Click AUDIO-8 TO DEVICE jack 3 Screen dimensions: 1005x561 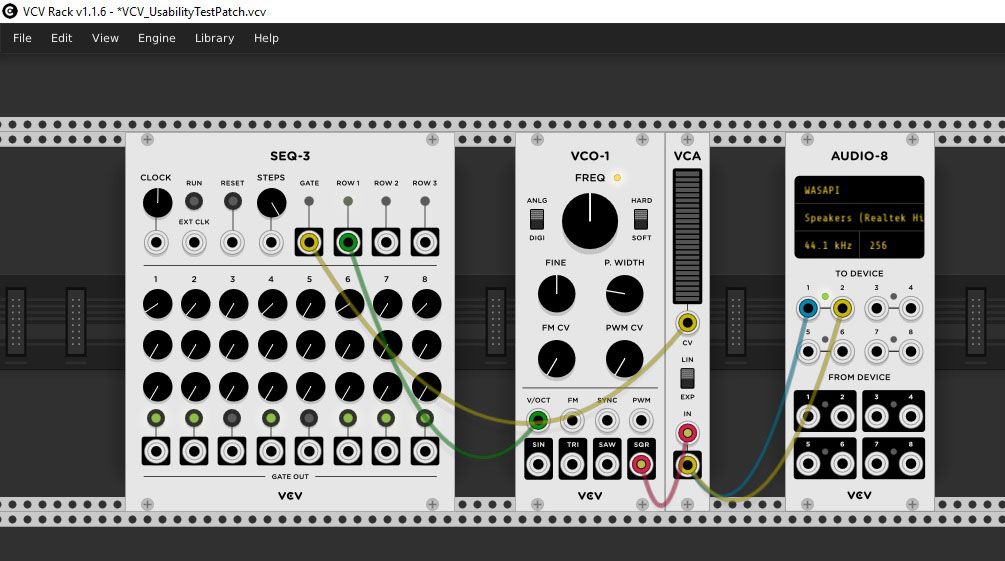pyautogui.click(x=876, y=308)
